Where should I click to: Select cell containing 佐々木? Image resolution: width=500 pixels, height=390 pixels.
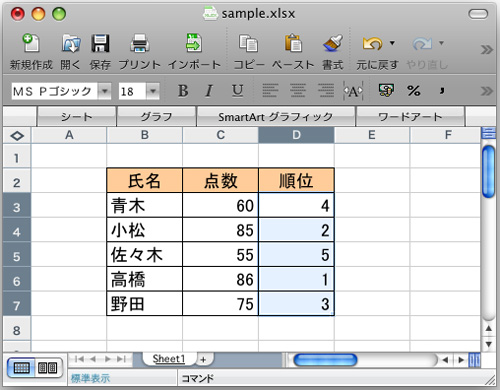tap(145, 254)
